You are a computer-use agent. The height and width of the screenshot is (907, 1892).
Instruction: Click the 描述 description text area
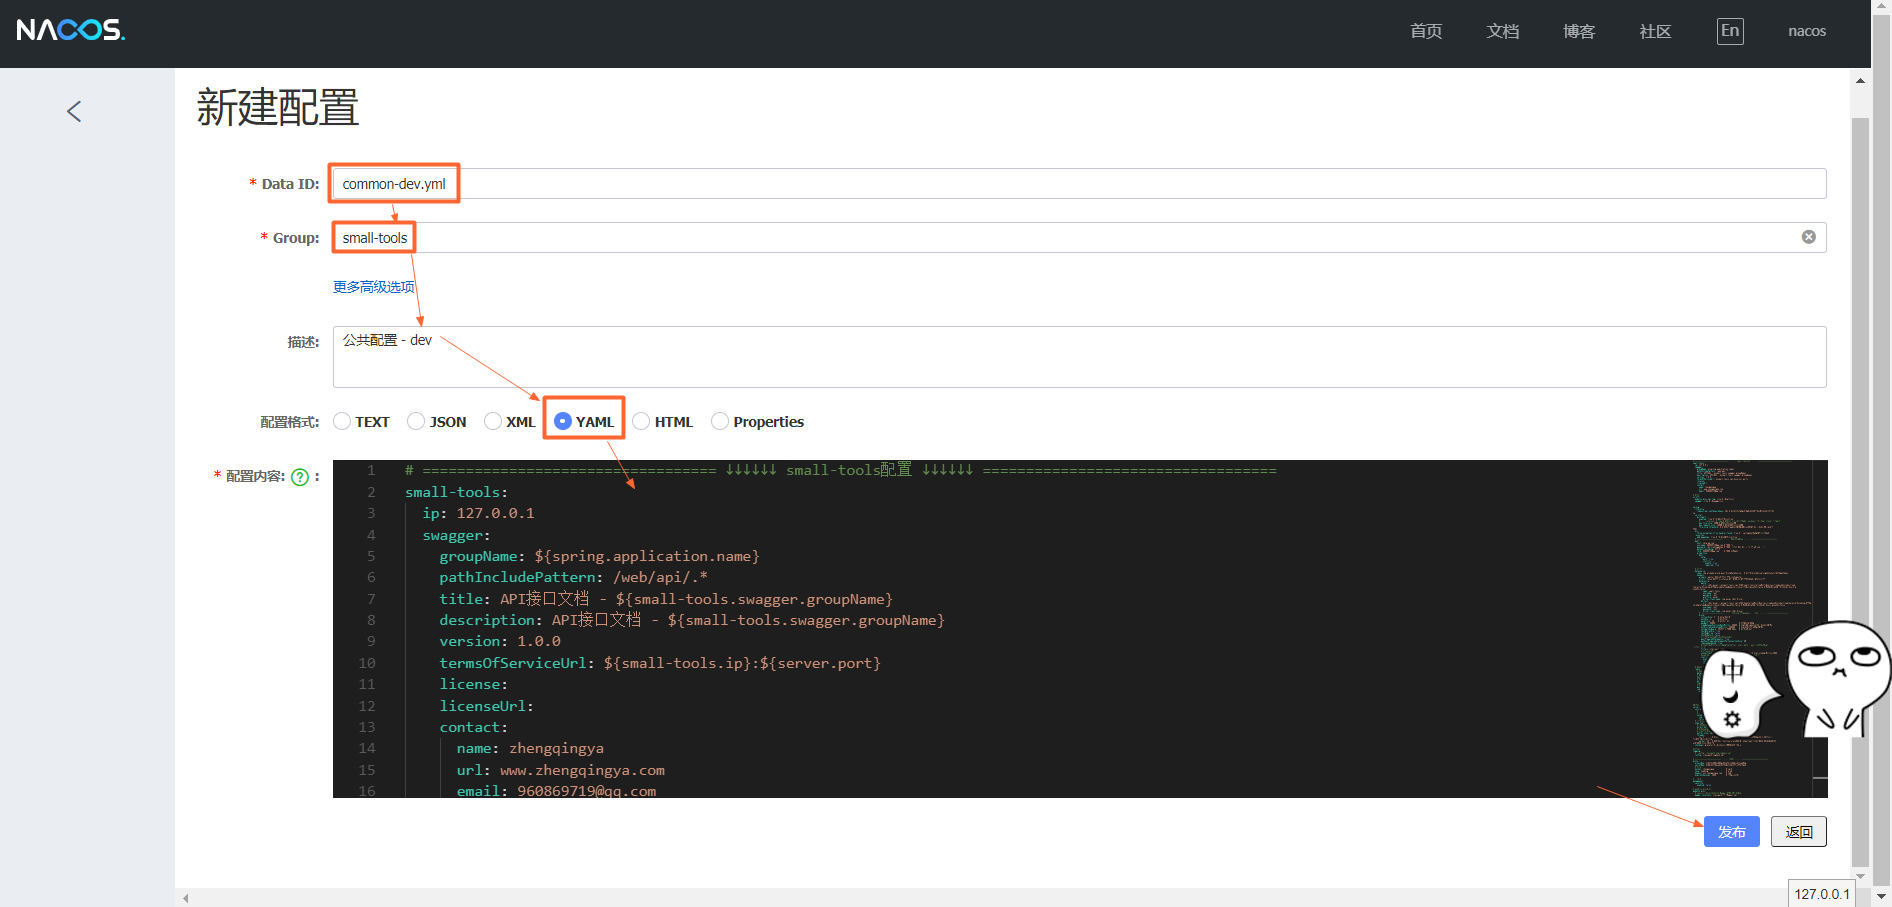[x=1079, y=357]
